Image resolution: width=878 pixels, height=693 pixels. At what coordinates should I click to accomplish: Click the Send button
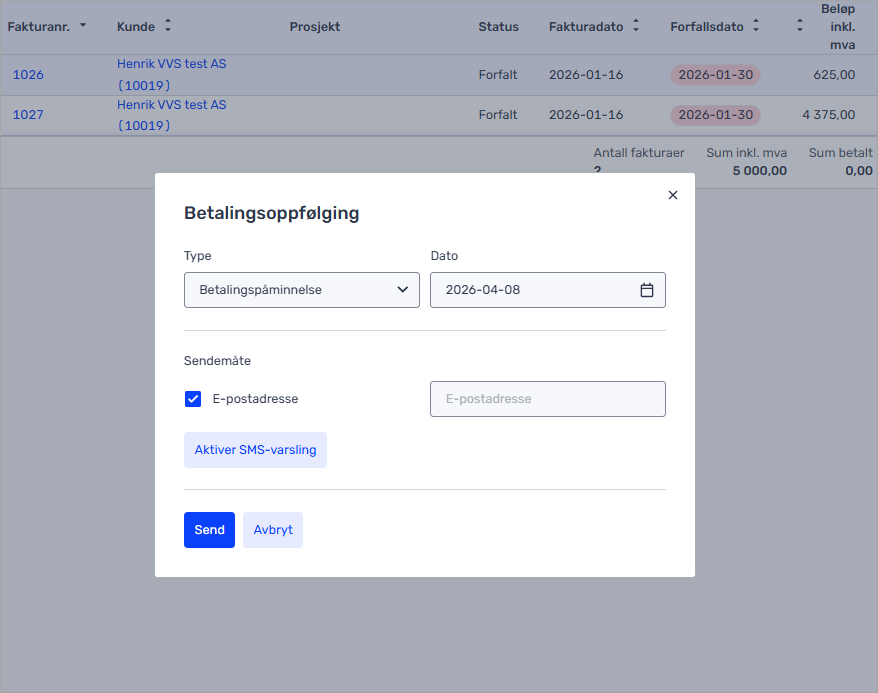[209, 530]
